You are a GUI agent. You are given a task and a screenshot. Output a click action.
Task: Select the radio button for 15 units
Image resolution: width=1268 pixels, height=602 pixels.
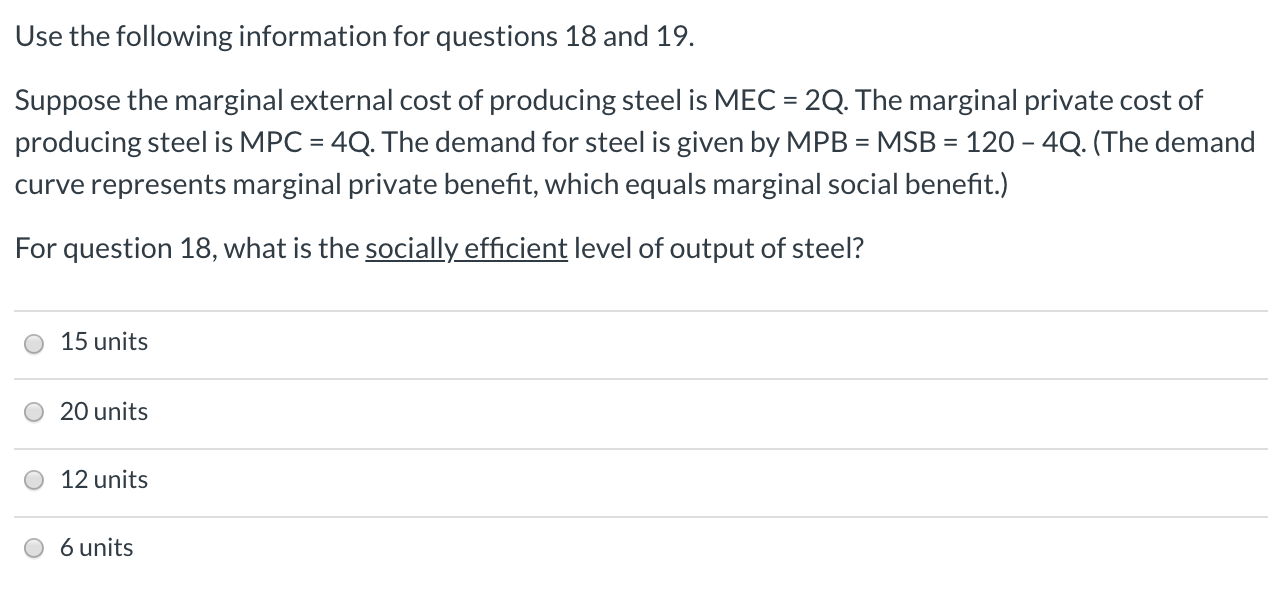click(34, 343)
